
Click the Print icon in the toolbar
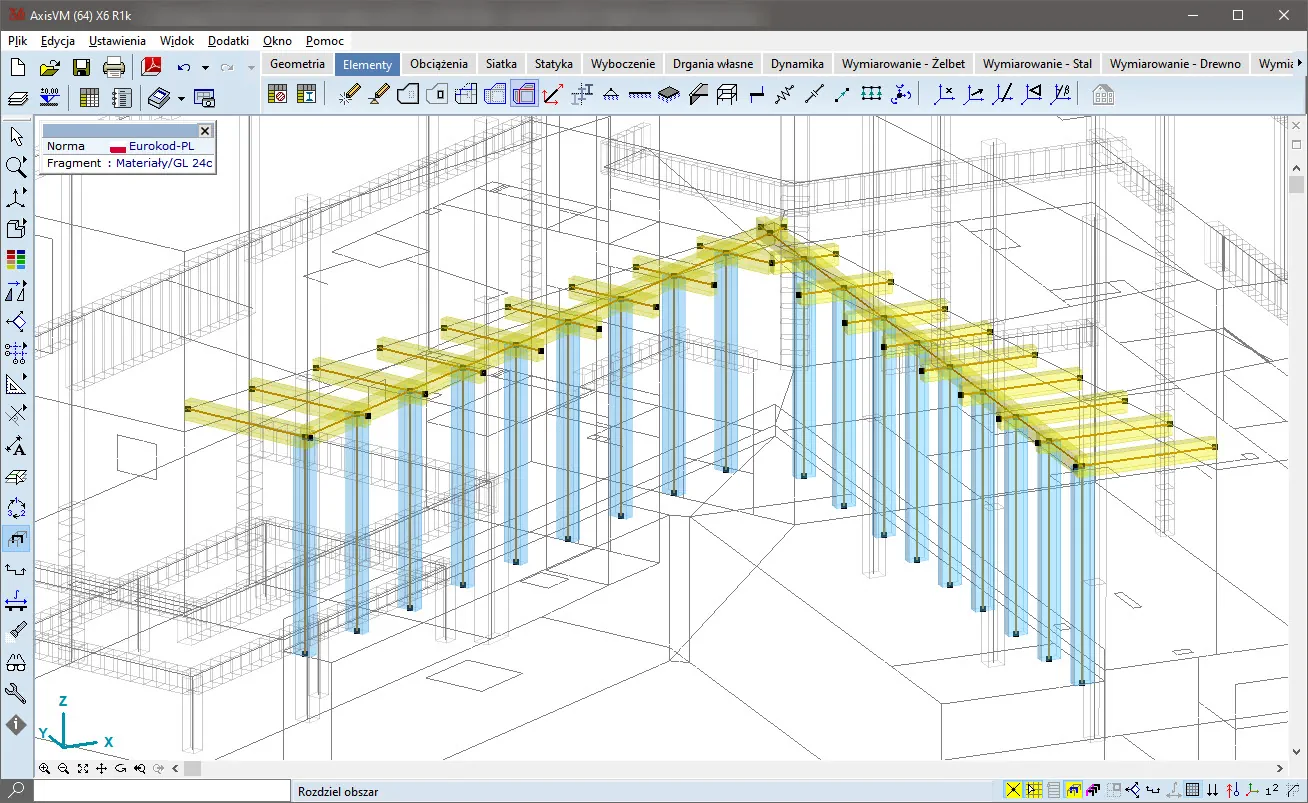(x=114, y=67)
